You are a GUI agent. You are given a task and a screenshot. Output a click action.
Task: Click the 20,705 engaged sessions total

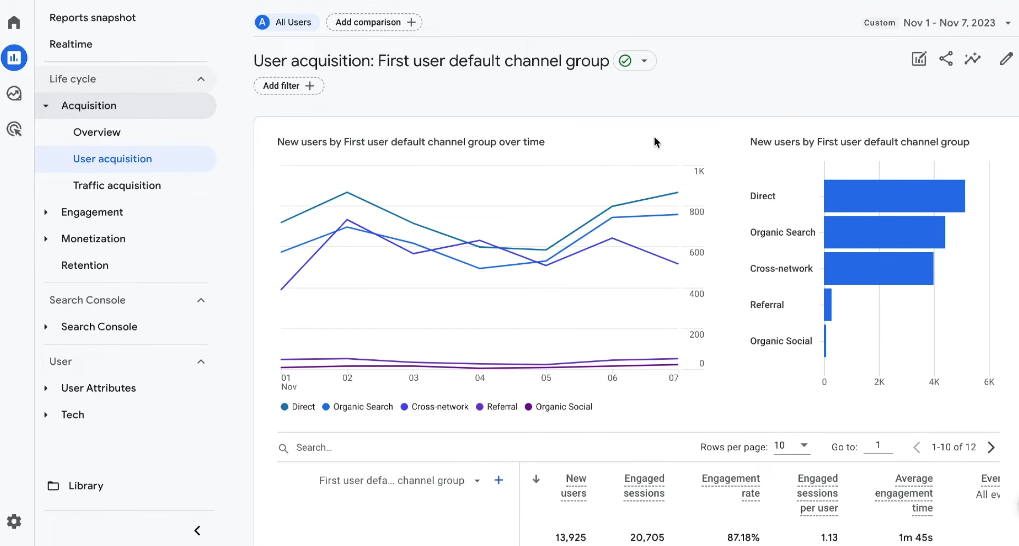point(647,538)
